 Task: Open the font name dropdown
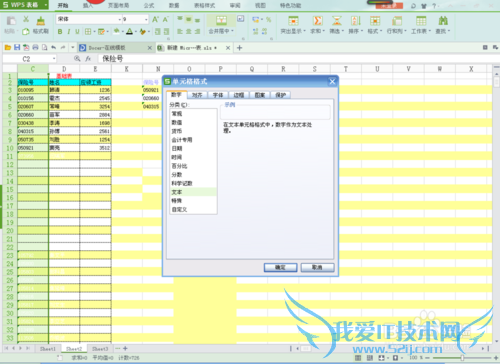(x=120, y=20)
